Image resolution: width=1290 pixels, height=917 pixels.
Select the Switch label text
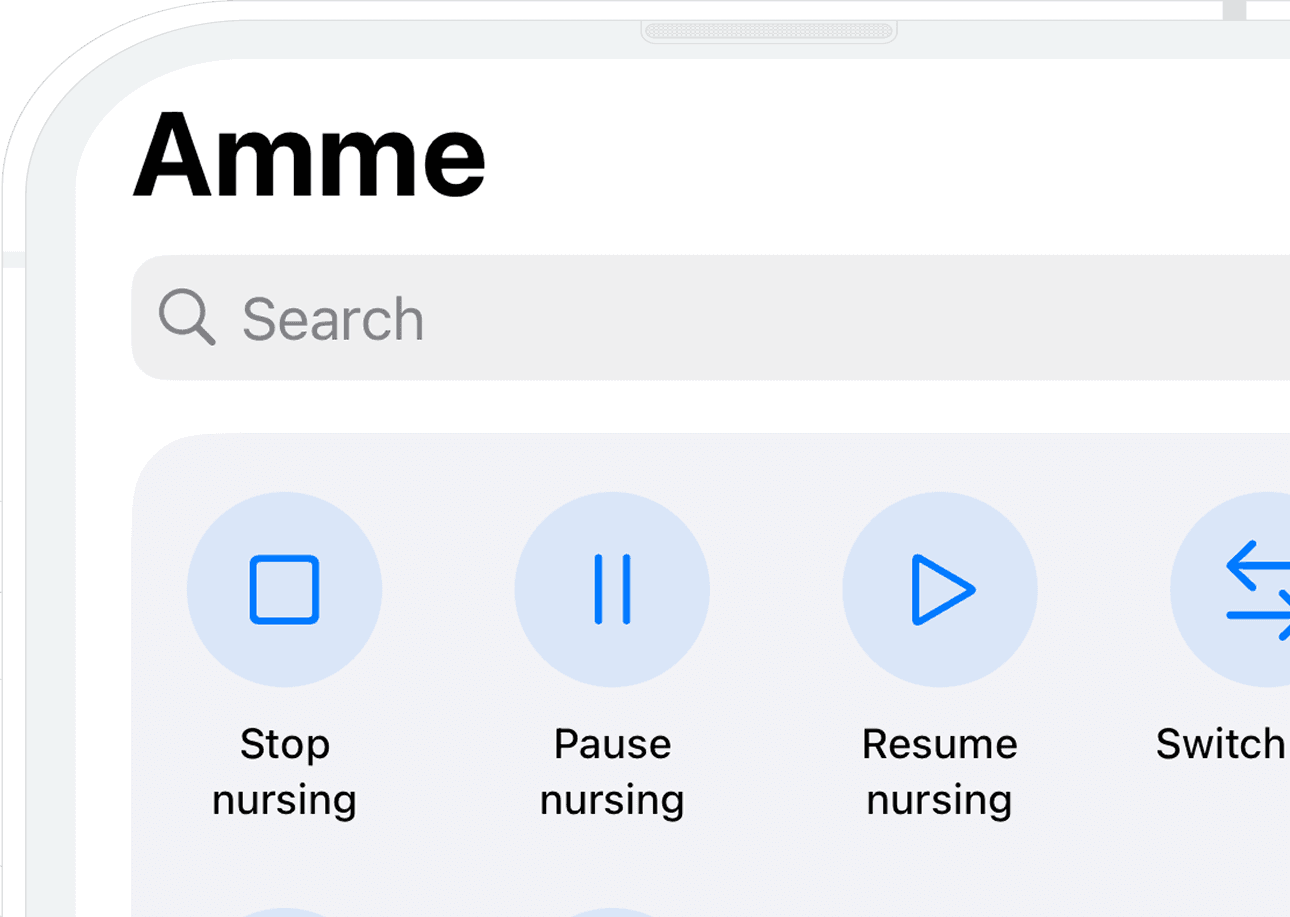1218,743
